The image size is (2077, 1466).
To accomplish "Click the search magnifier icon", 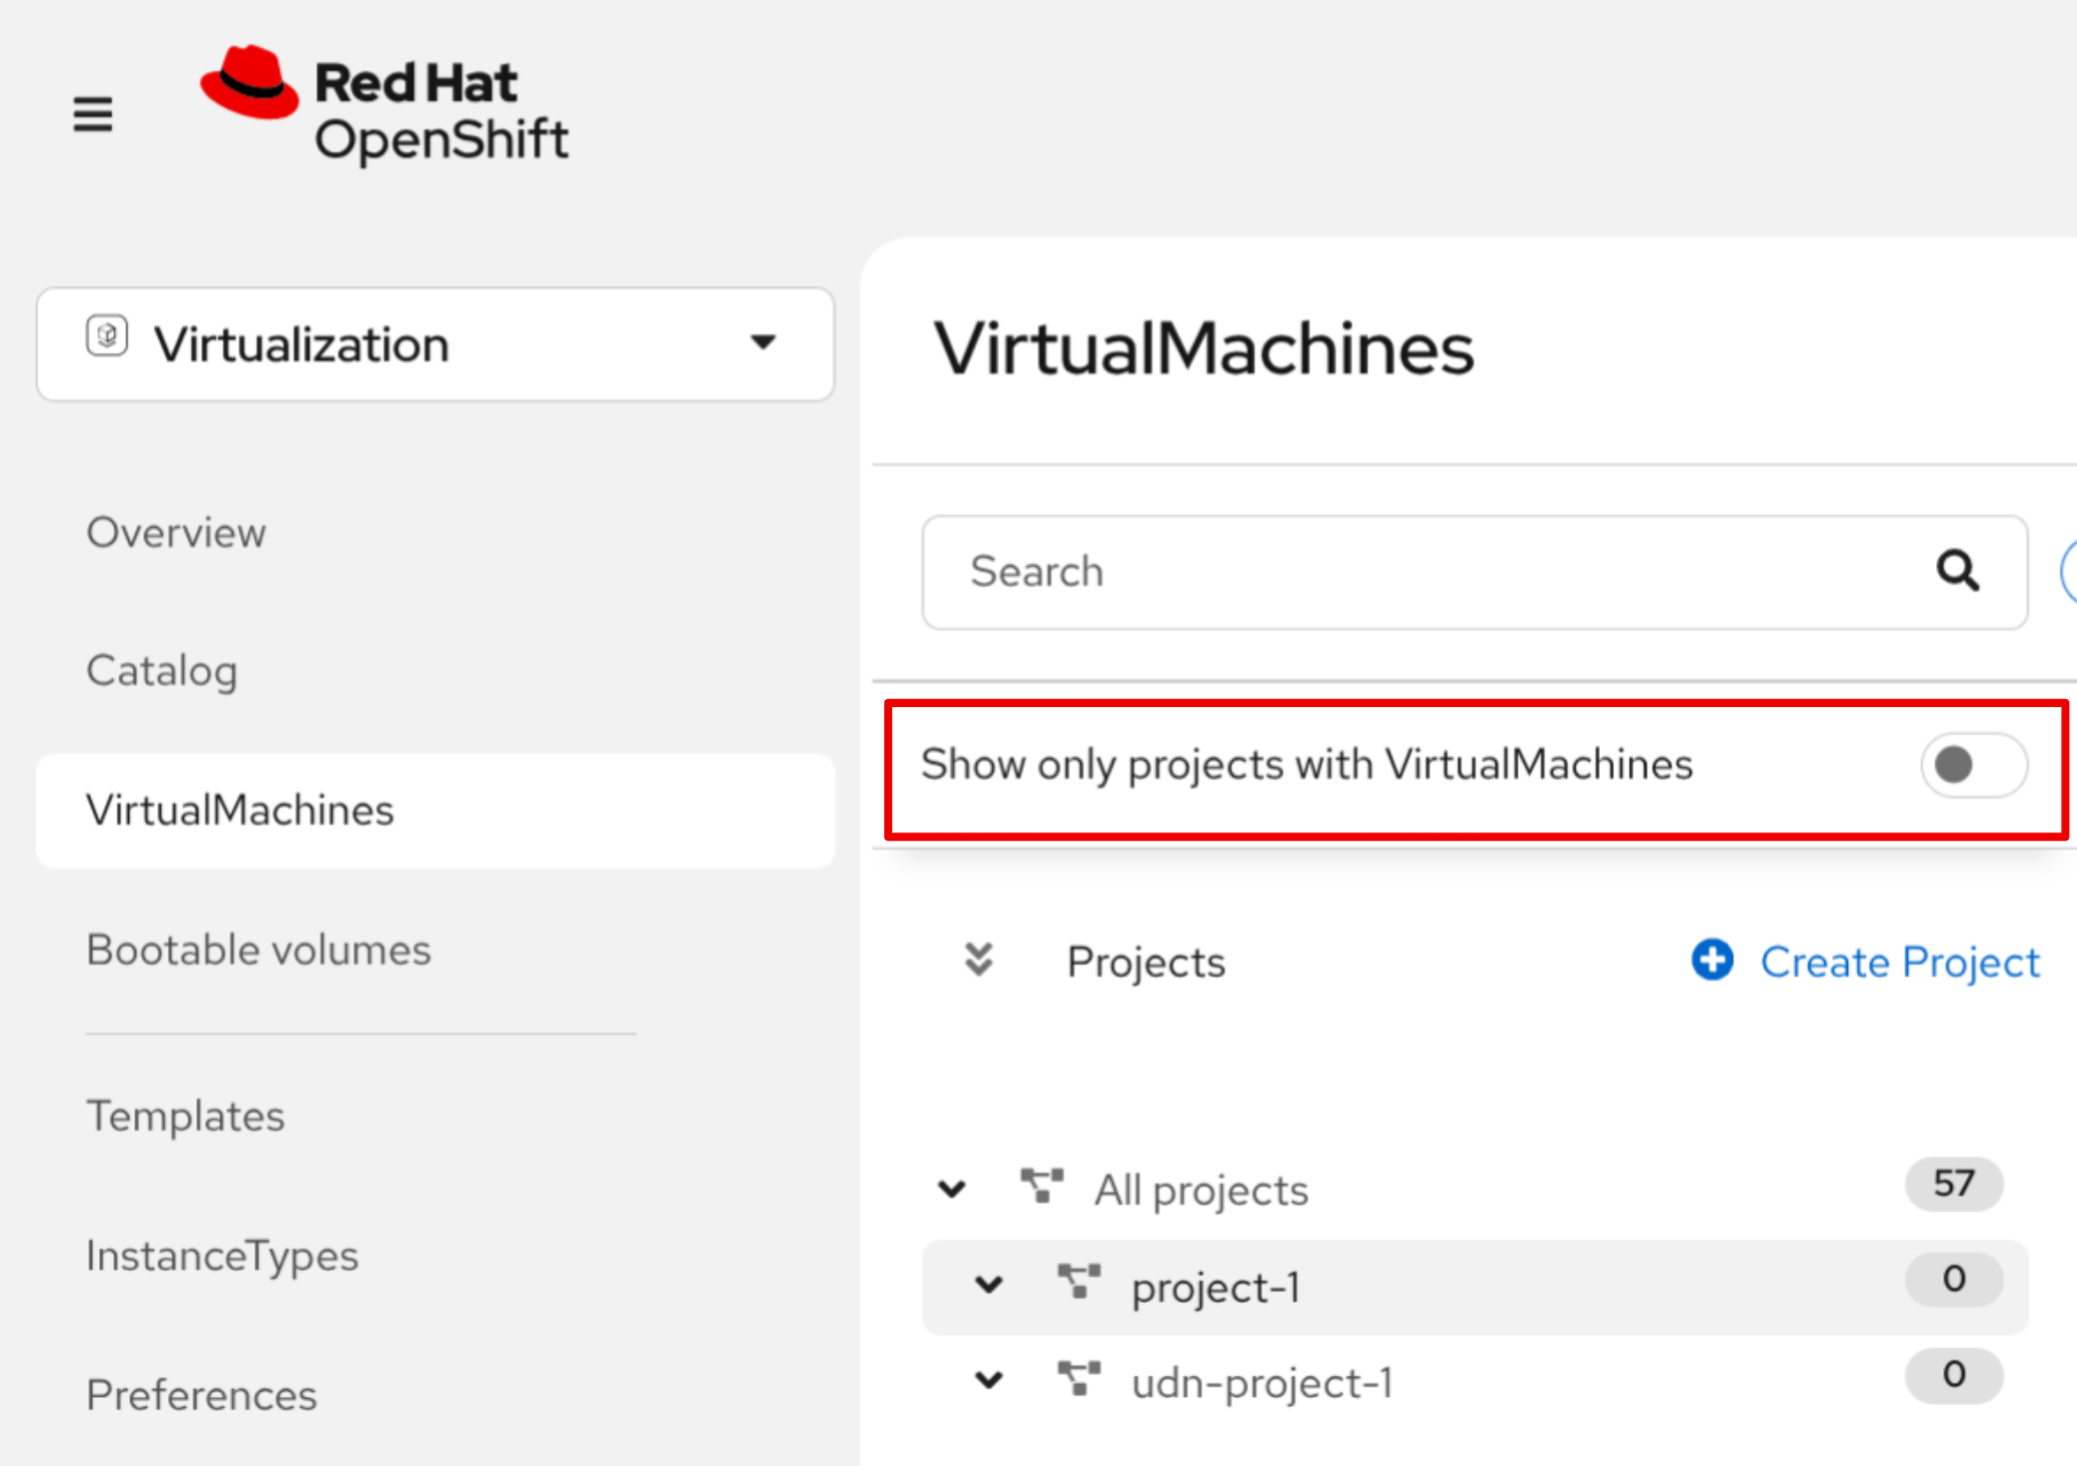I will coord(1957,571).
